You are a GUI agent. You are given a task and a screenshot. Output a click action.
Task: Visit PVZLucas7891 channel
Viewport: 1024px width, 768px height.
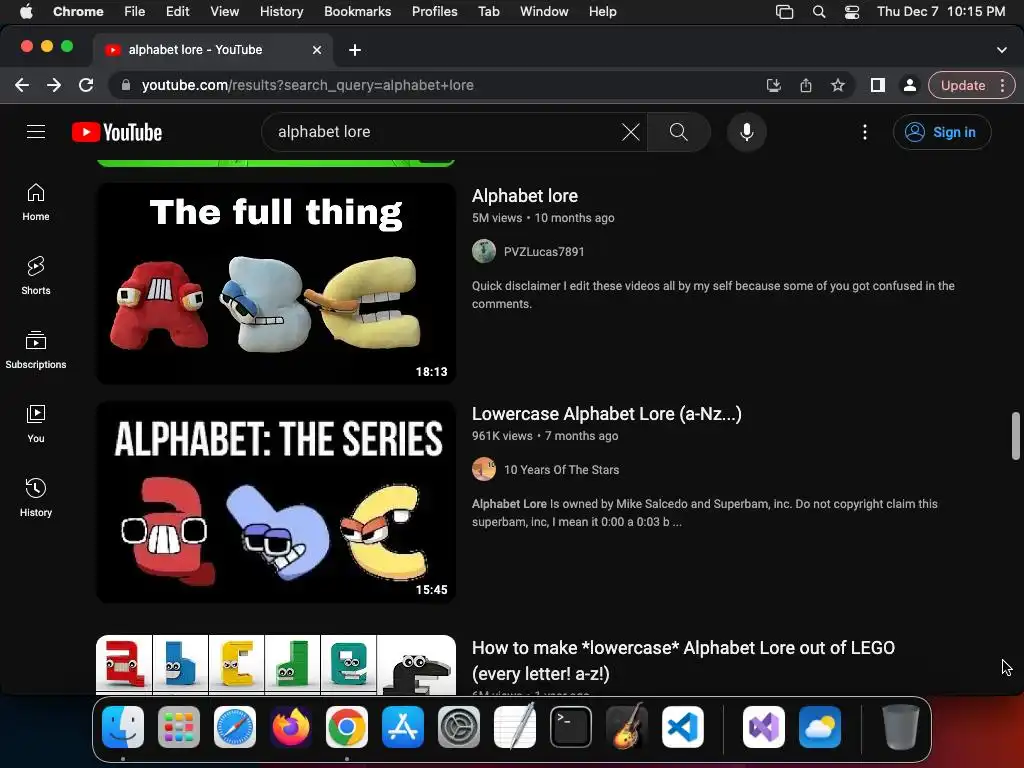[x=544, y=252]
